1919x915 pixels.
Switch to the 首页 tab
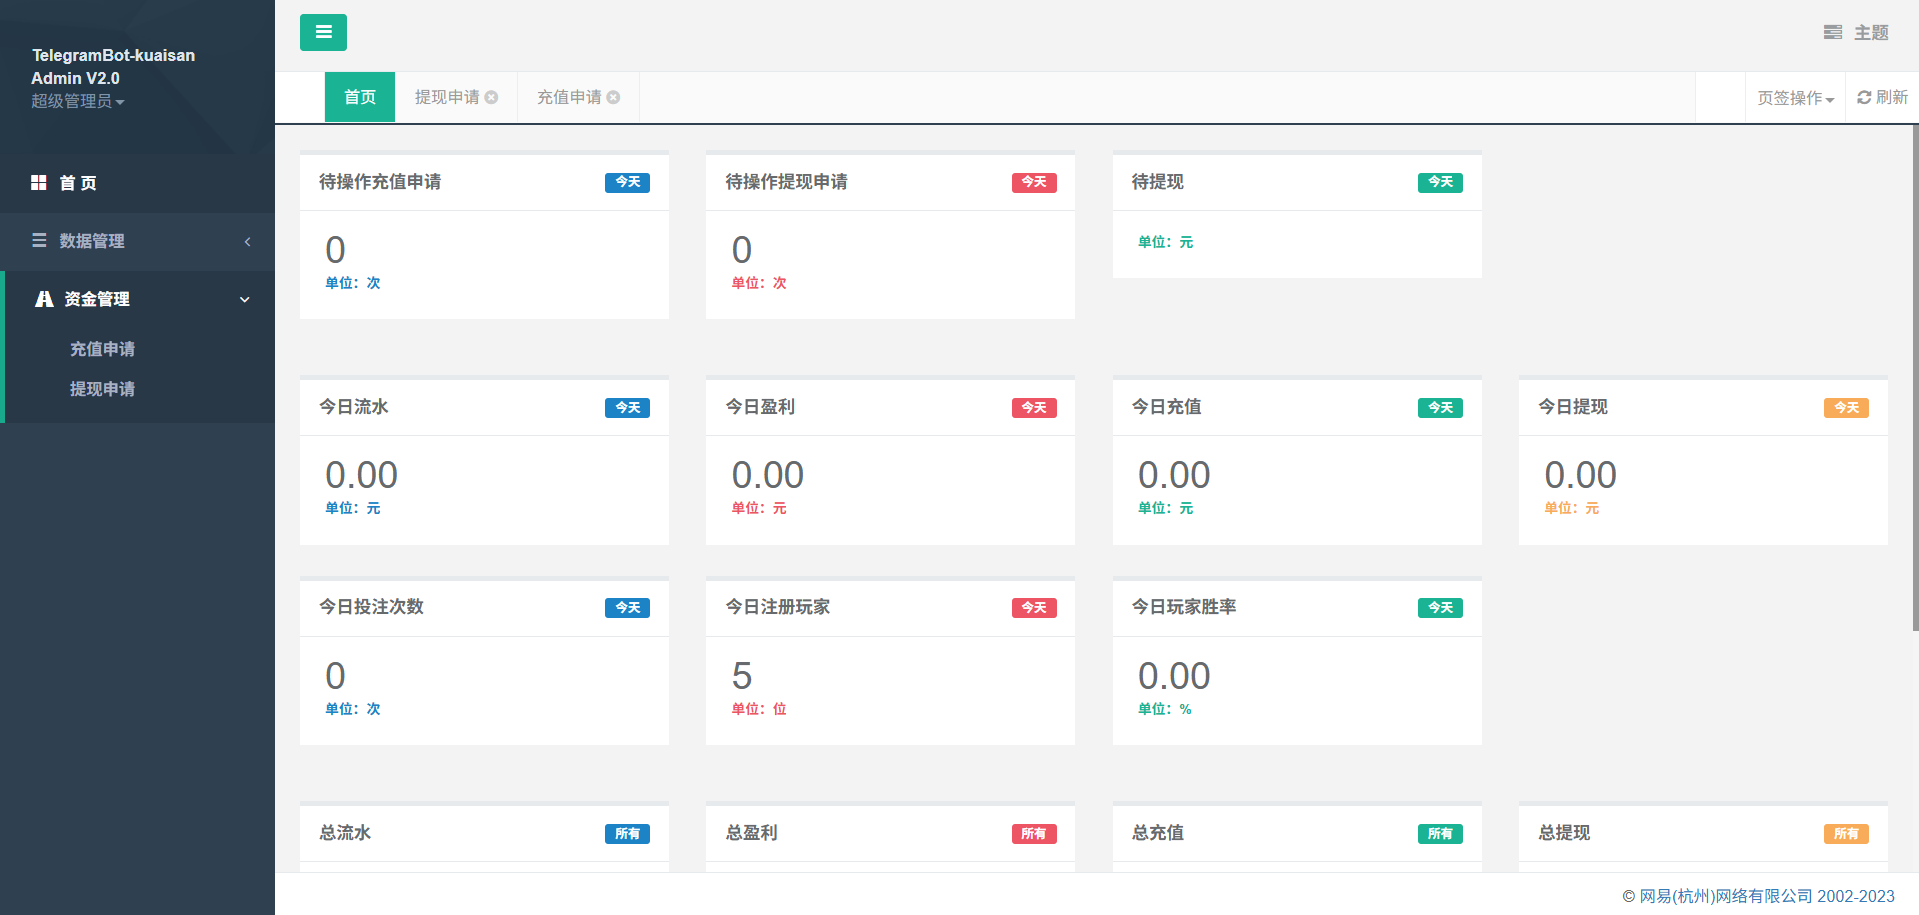[360, 97]
